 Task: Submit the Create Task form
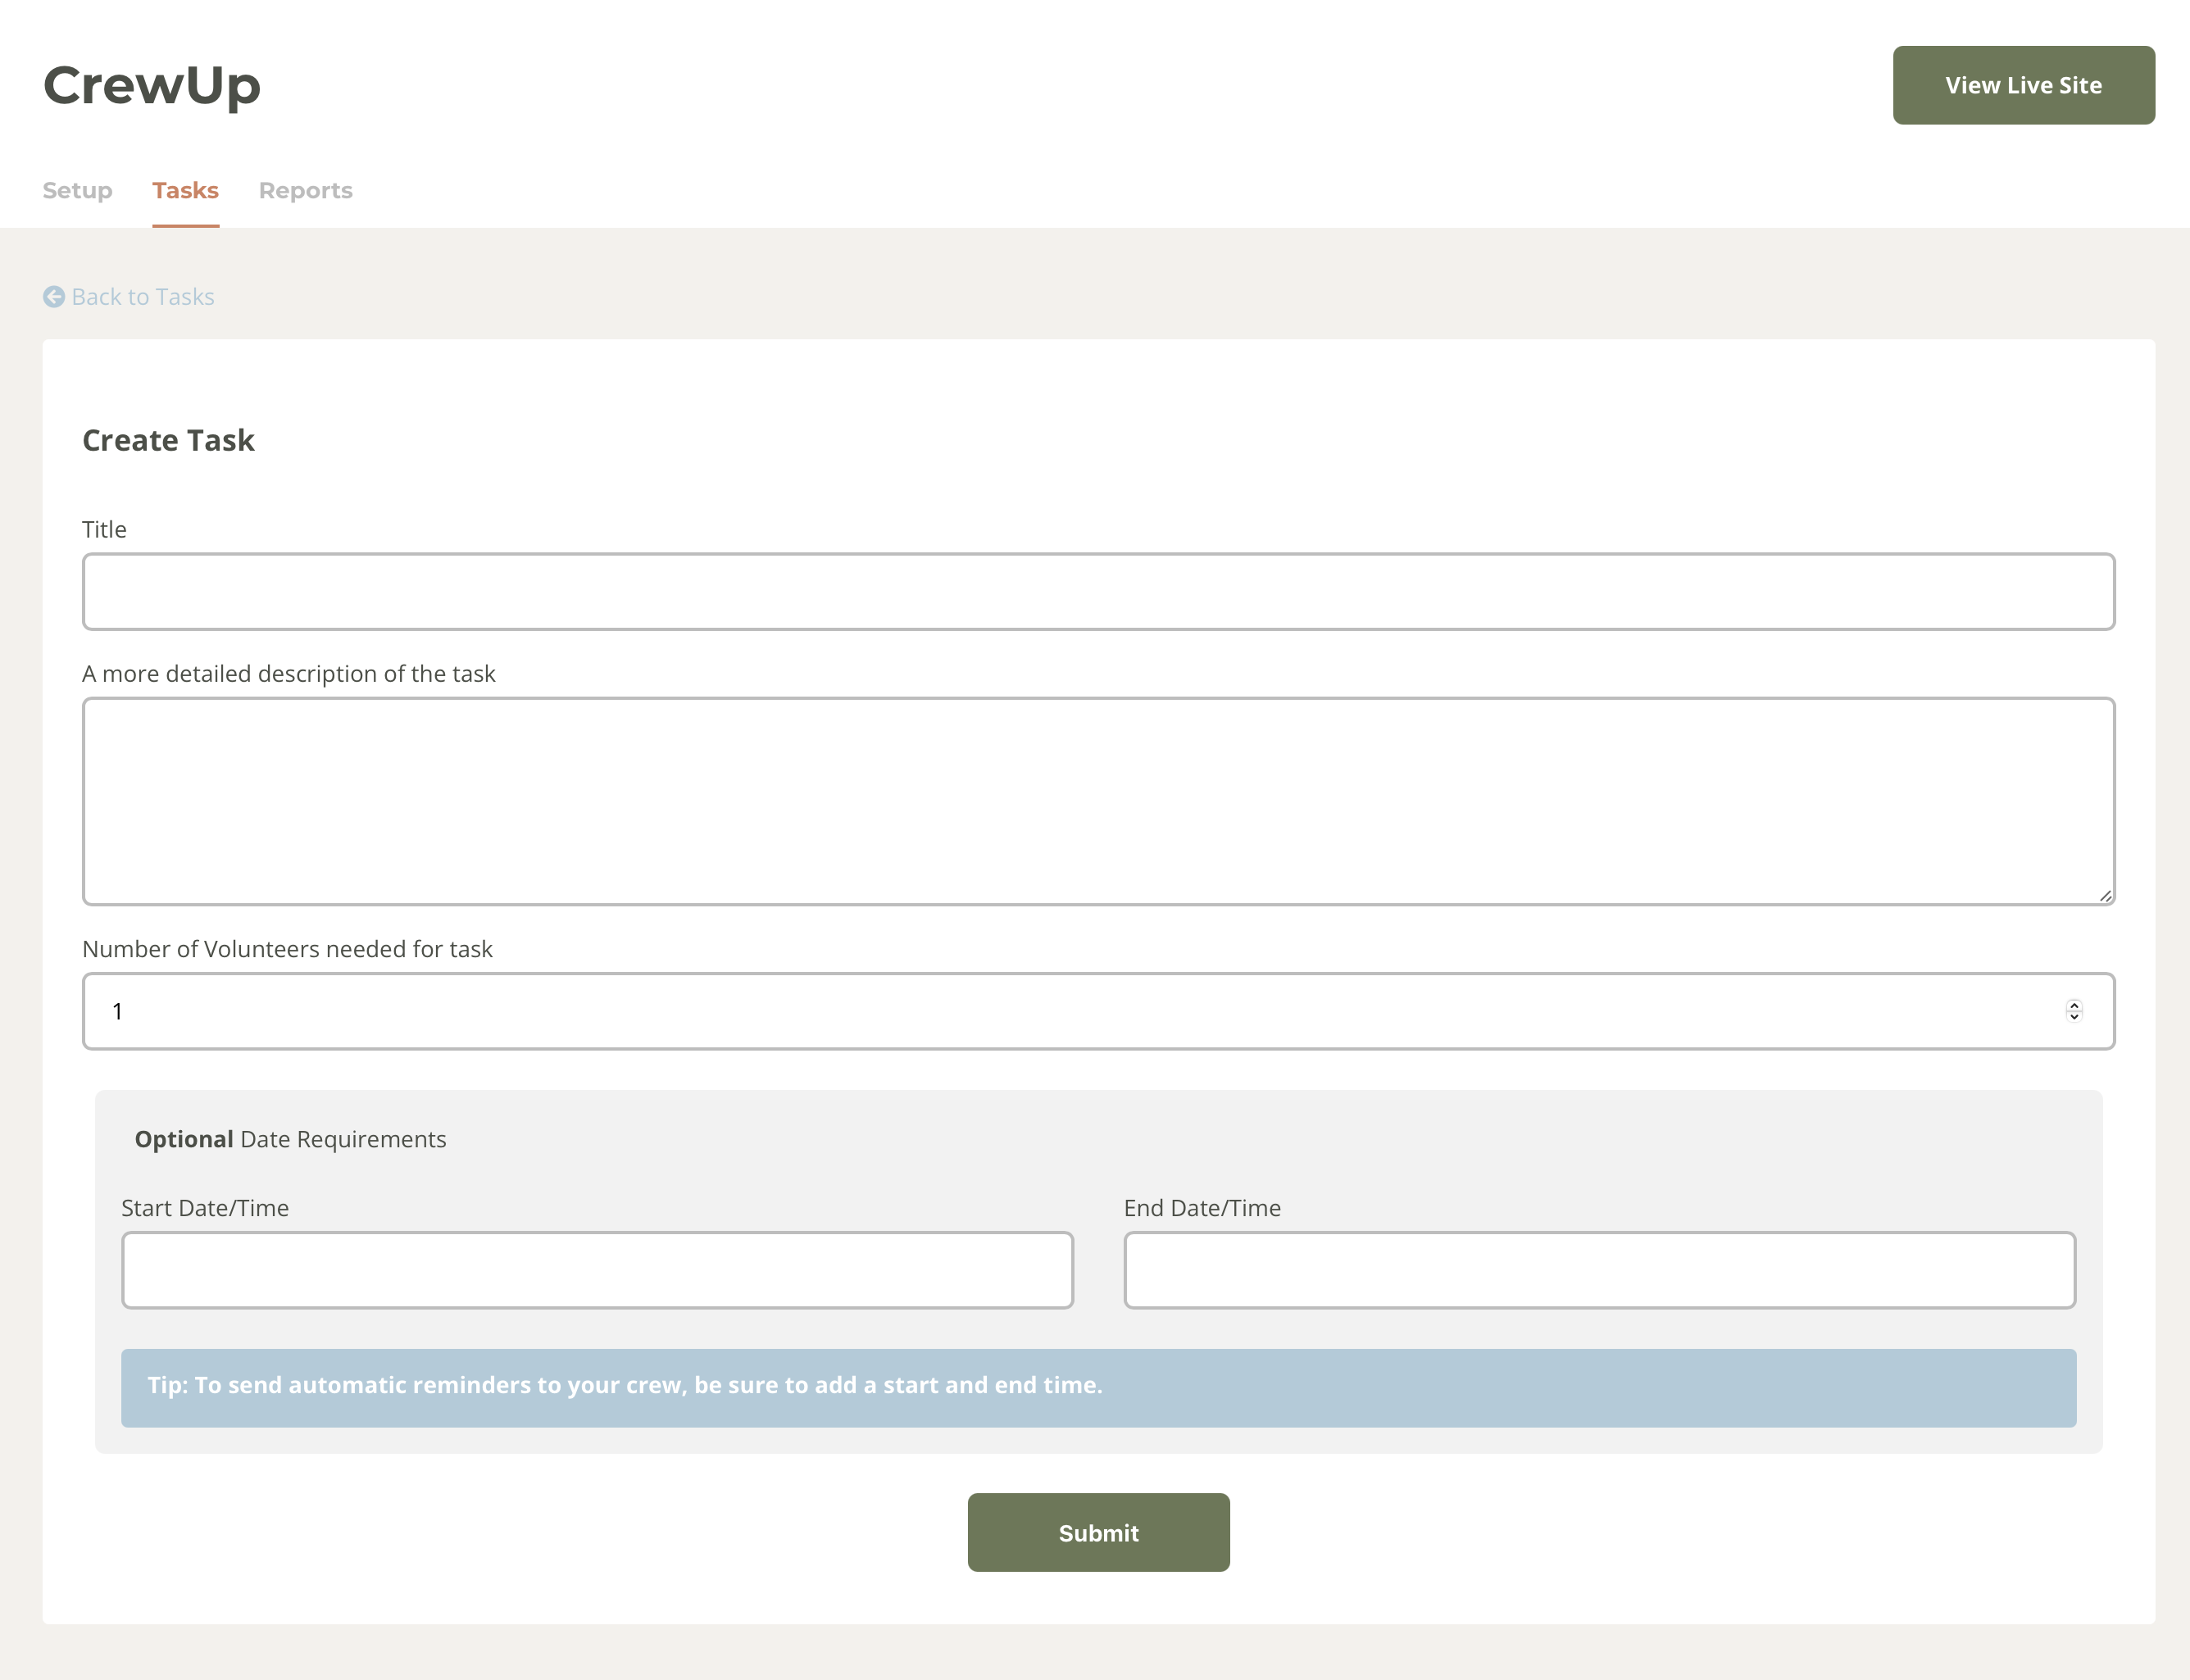click(1098, 1532)
